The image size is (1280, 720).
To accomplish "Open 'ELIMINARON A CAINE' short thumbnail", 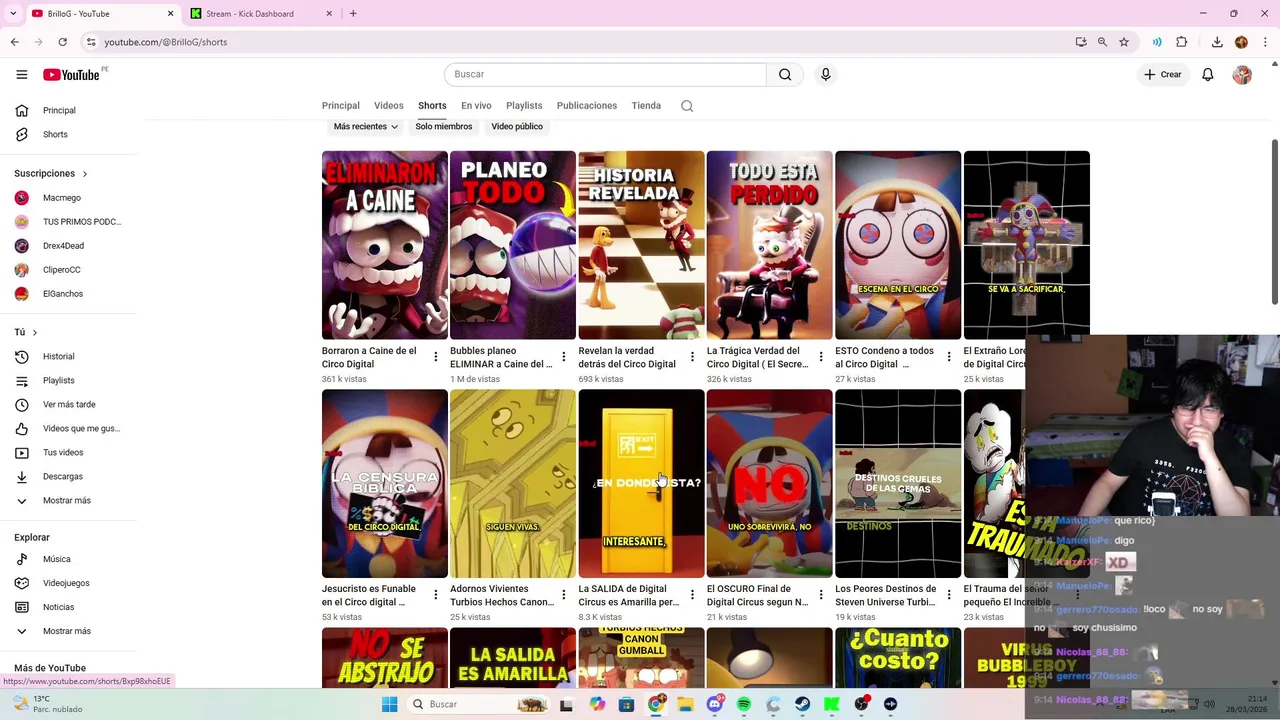I will pyautogui.click(x=385, y=245).
